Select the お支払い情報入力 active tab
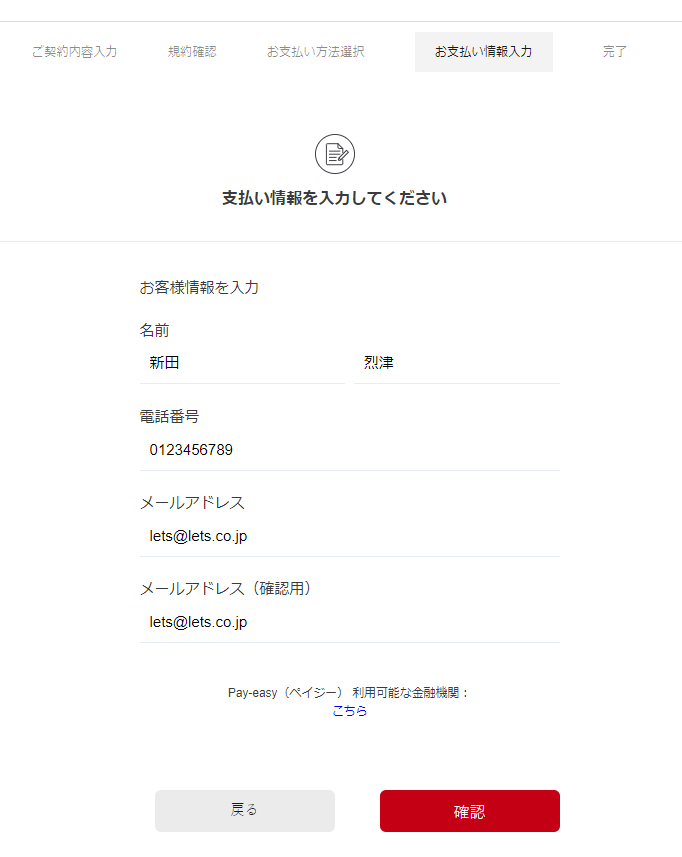Image resolution: width=682 pixels, height=857 pixels. tap(484, 52)
